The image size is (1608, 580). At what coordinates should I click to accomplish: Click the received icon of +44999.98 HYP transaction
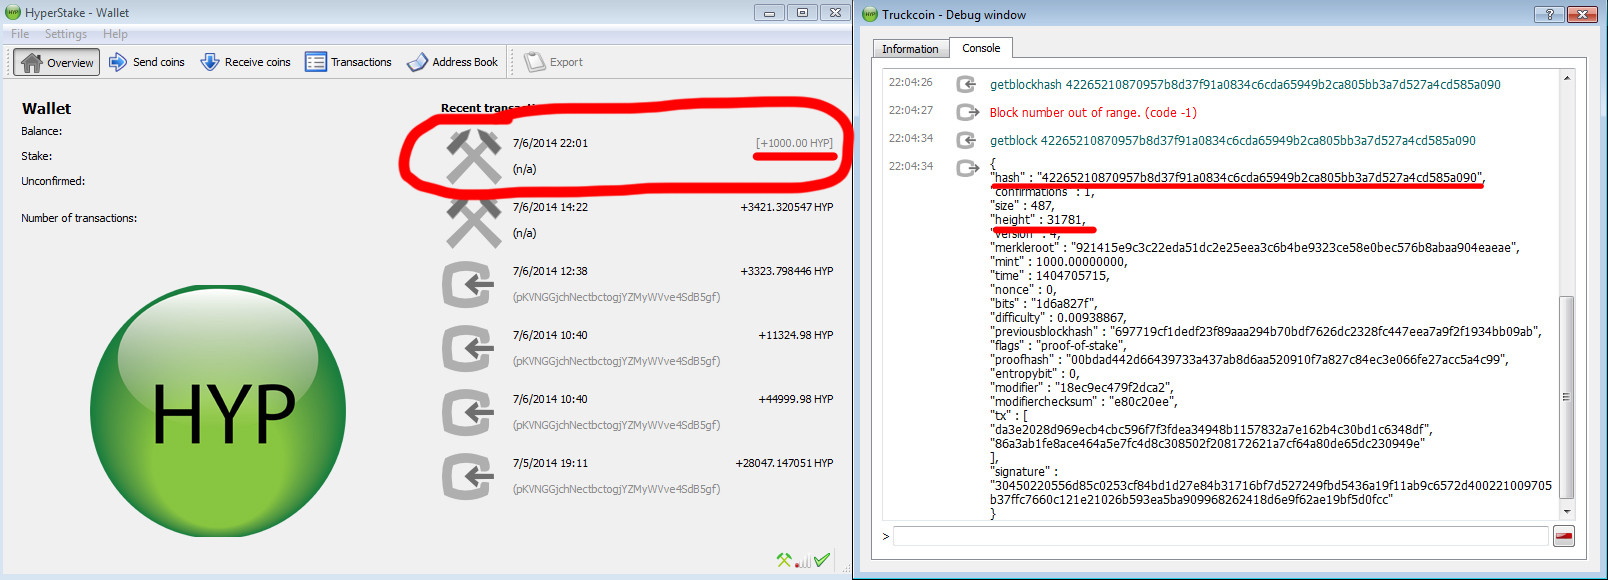[x=468, y=413]
